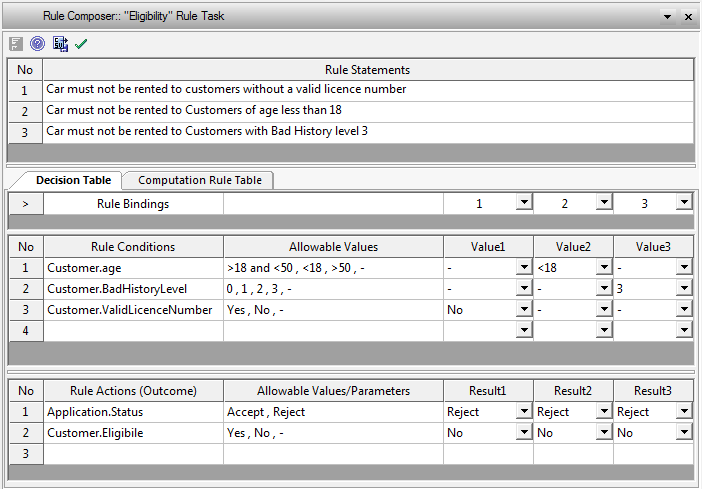Click the Allowable Values header in conditions table
This screenshot has height=489, width=702.
point(334,247)
